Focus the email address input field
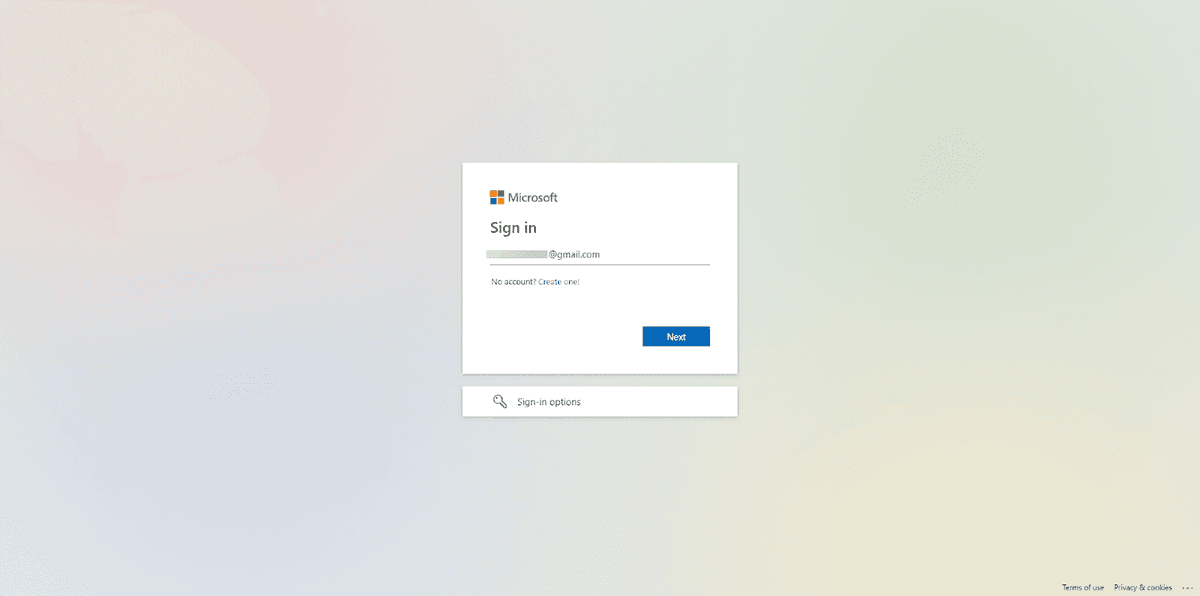The height and width of the screenshot is (596, 1200). click(x=600, y=254)
